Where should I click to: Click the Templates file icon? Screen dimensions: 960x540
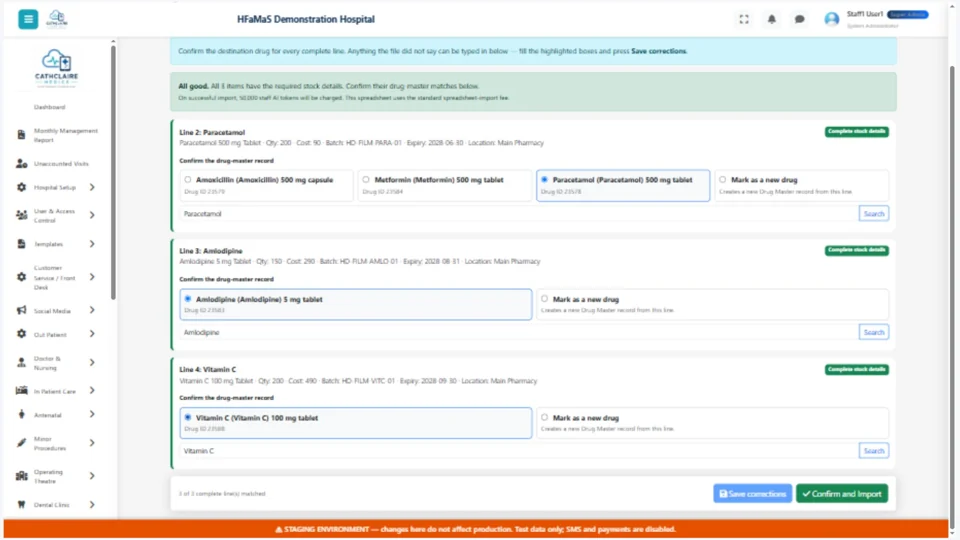click(21, 244)
